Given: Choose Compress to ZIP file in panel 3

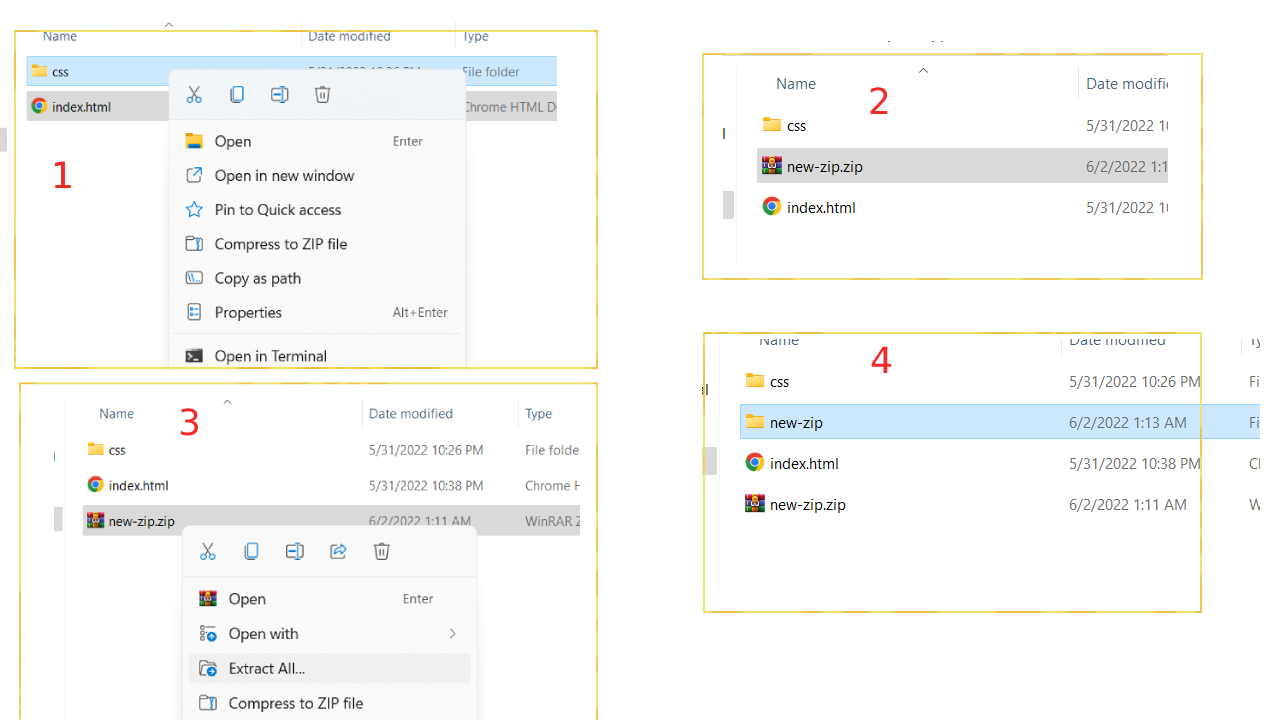Looking at the screenshot, I should point(329,703).
